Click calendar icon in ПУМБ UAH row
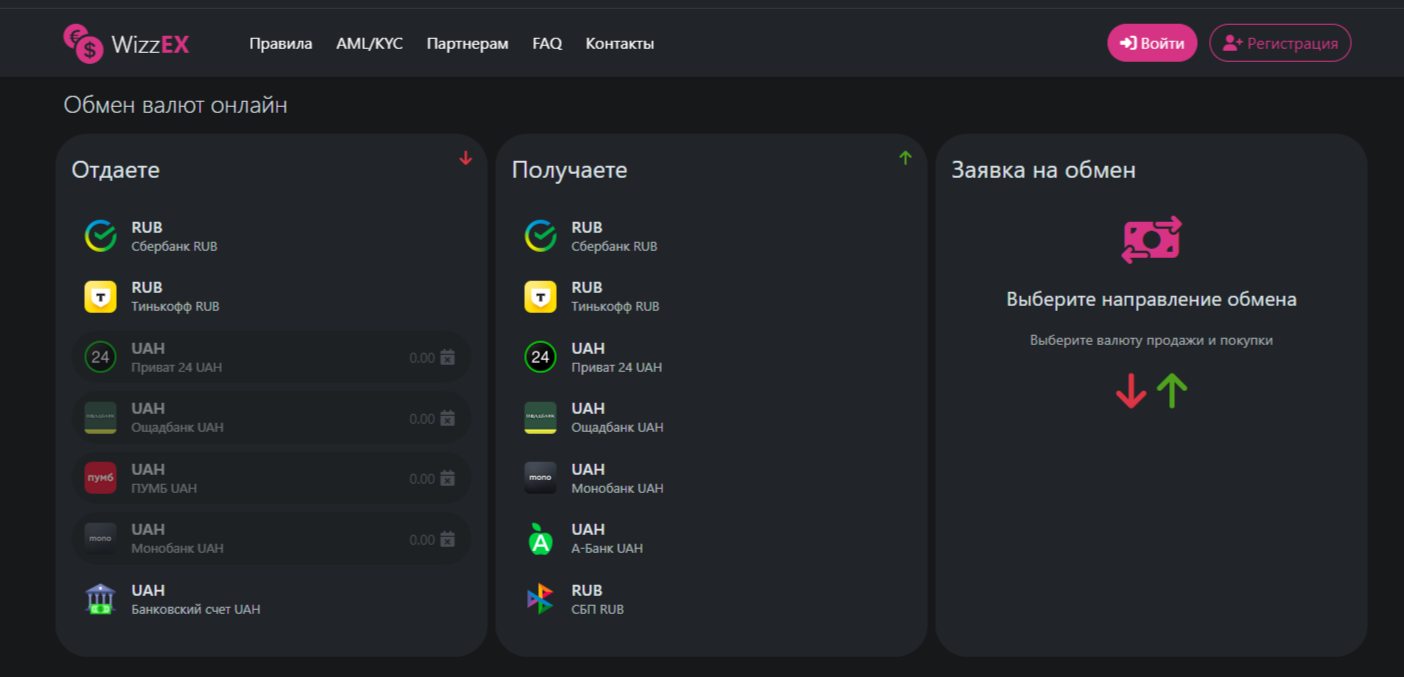Screen dimensions: 1404x677 448,479
